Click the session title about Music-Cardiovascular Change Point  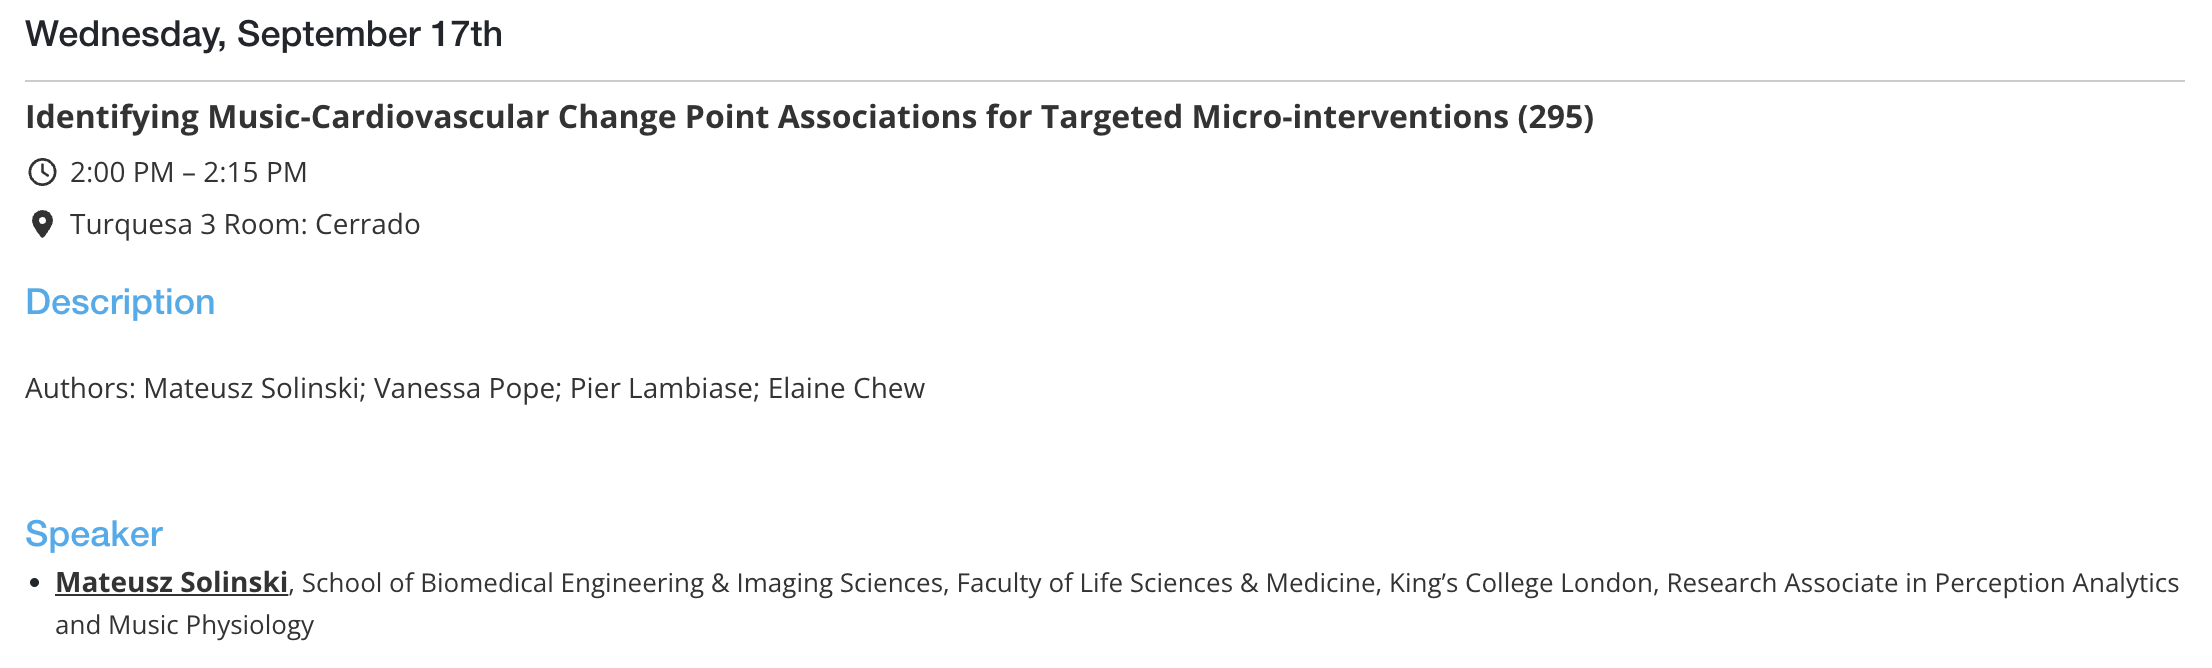809,117
